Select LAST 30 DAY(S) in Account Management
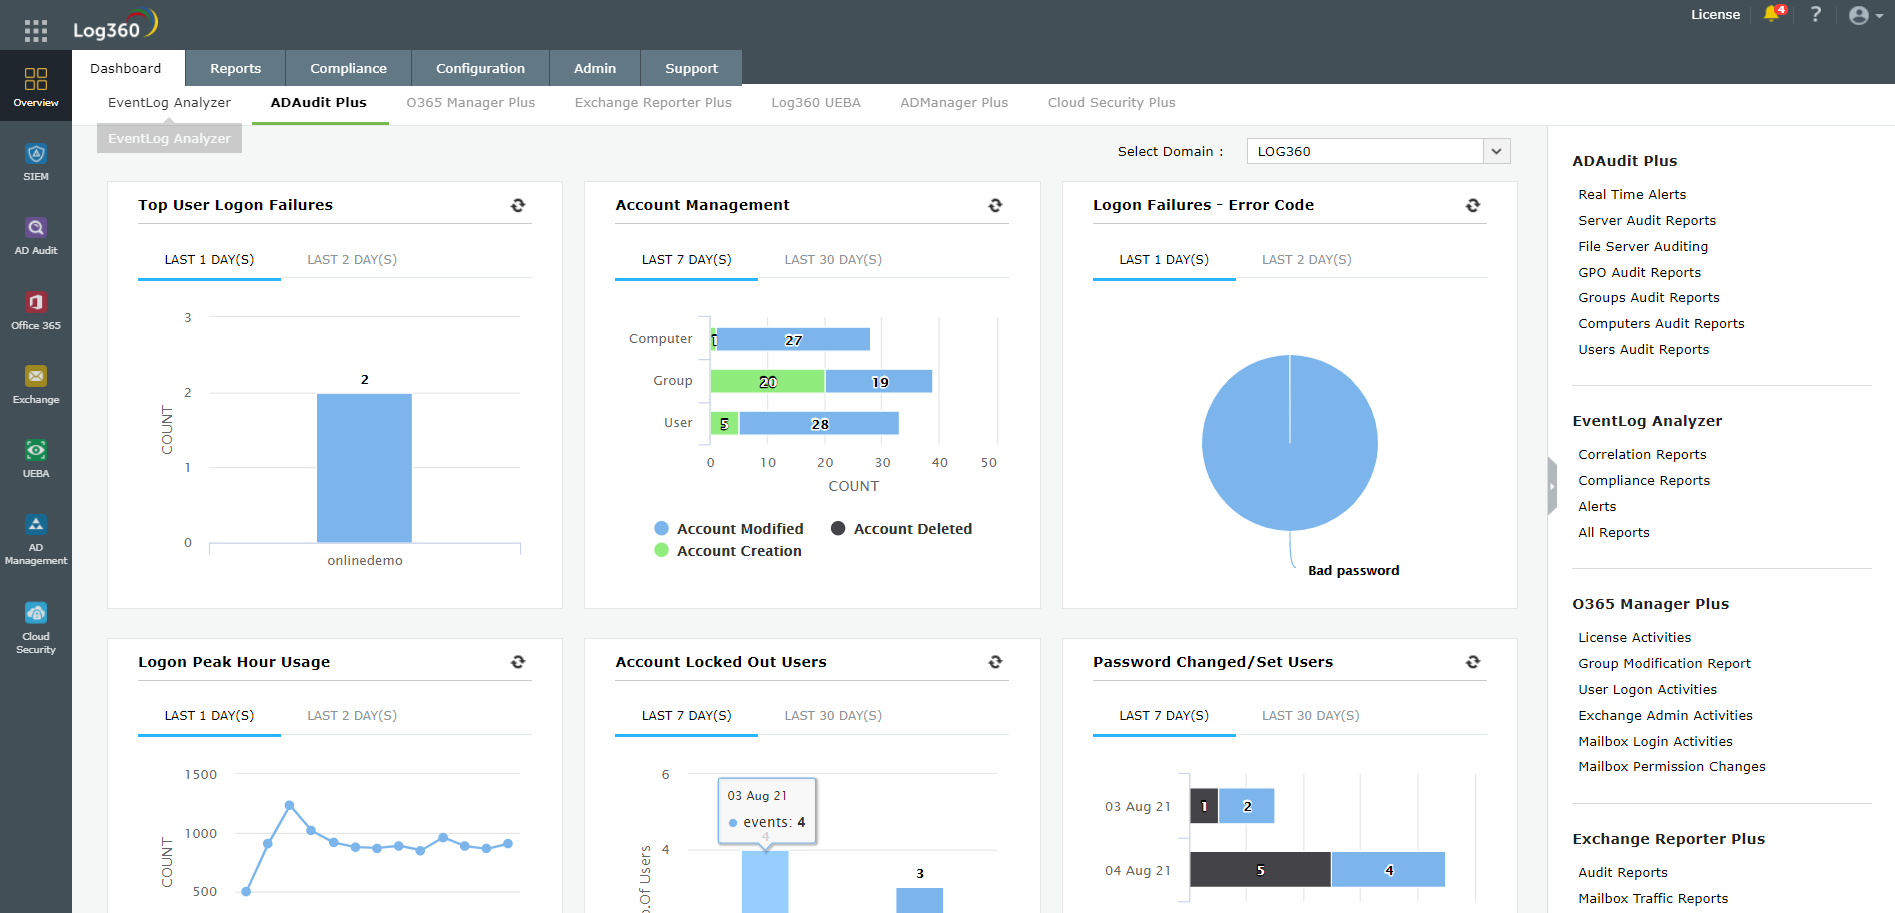The width and height of the screenshot is (1895, 913). 833,259
